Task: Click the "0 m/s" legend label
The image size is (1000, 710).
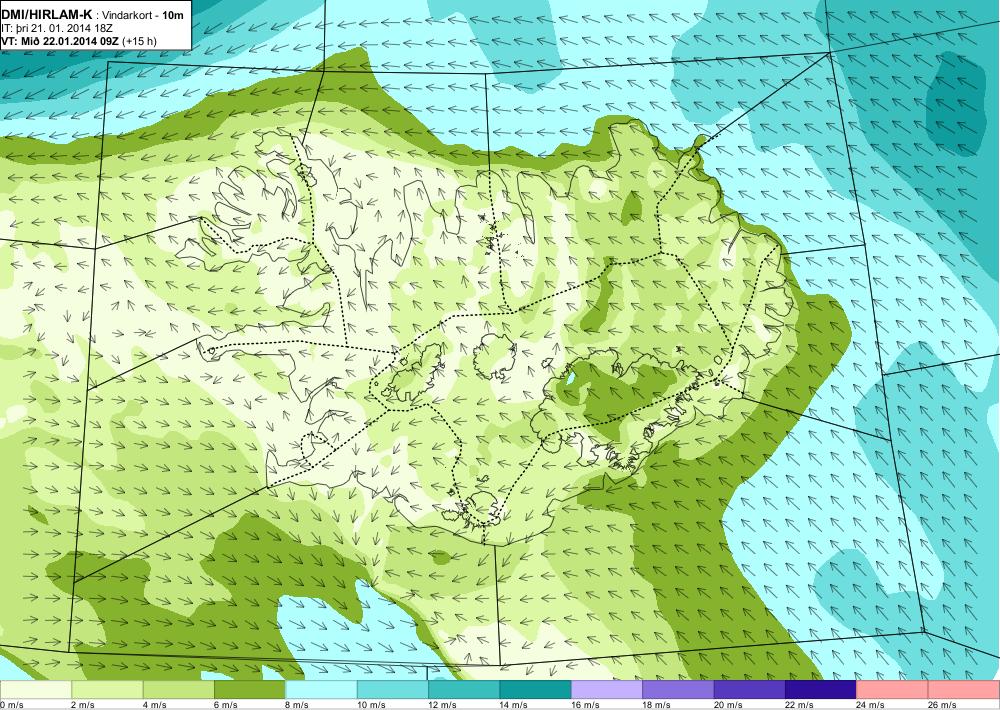Action: [11, 705]
